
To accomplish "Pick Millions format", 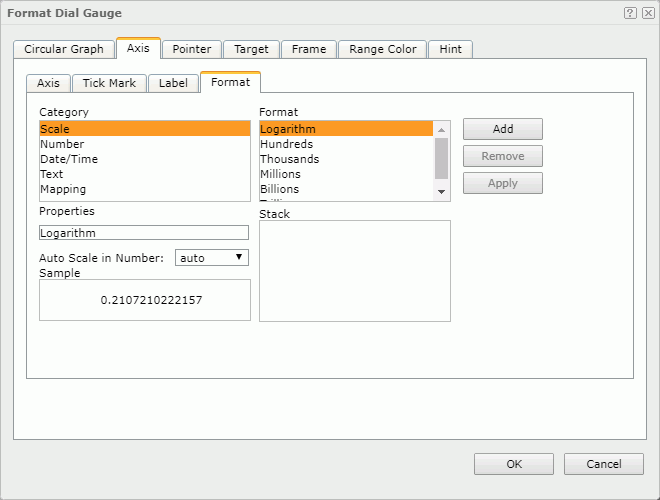I will (x=346, y=174).
